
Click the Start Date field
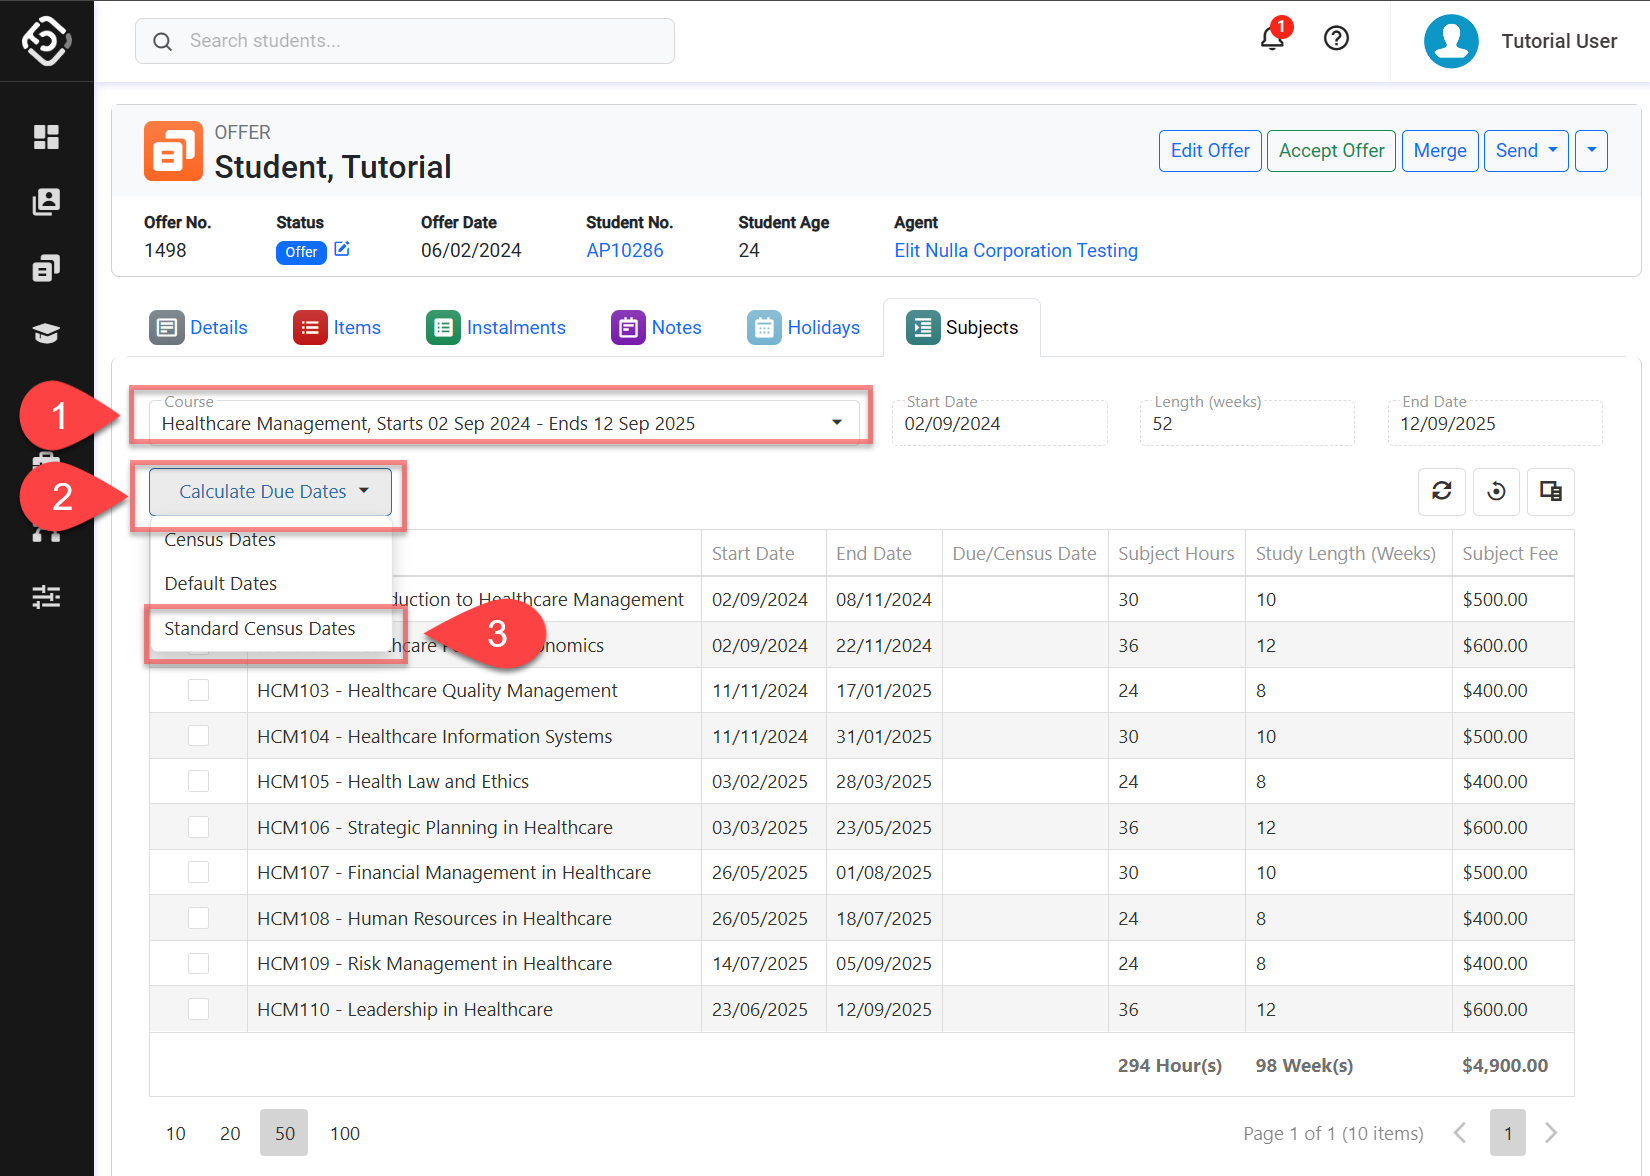pos(1000,423)
